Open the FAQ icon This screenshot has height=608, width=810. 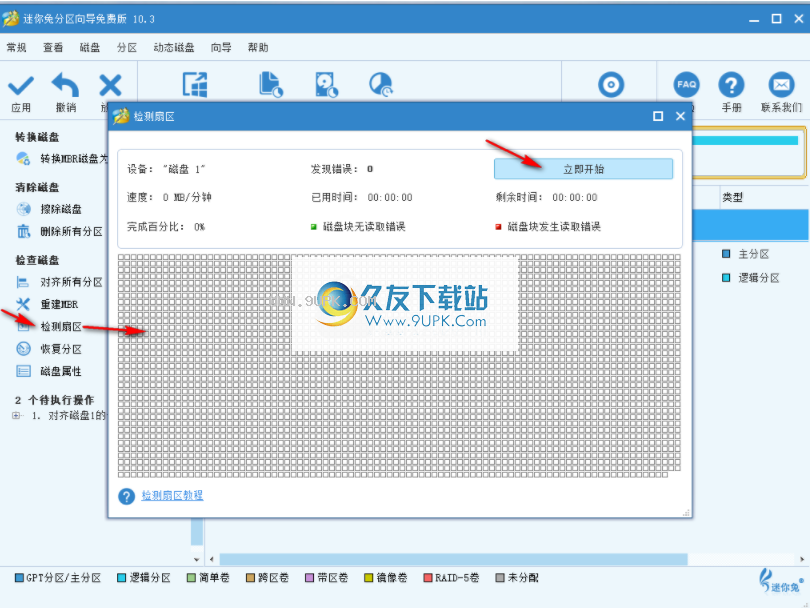tap(686, 85)
